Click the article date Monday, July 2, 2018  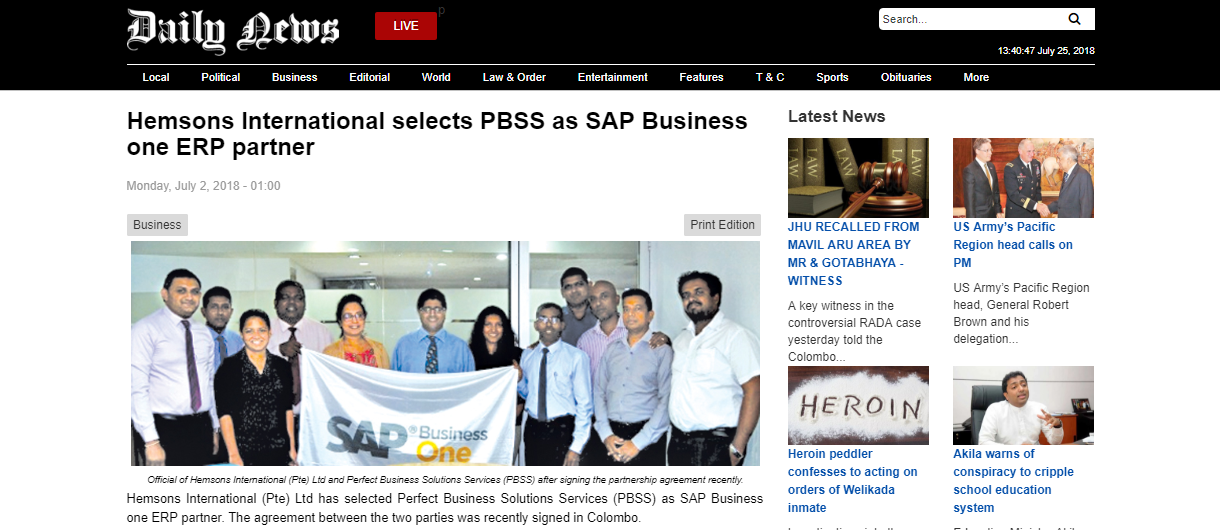click(203, 186)
